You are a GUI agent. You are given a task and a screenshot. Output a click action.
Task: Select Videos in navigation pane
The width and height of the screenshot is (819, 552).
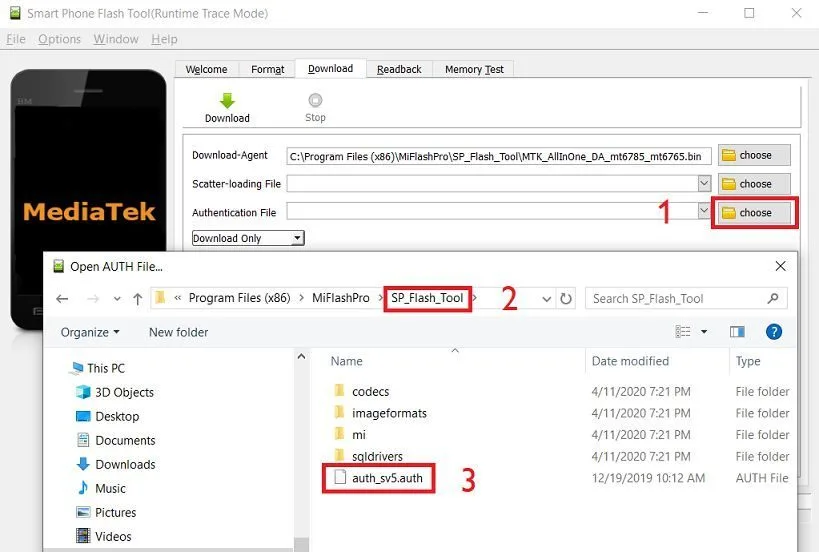tap(104, 536)
